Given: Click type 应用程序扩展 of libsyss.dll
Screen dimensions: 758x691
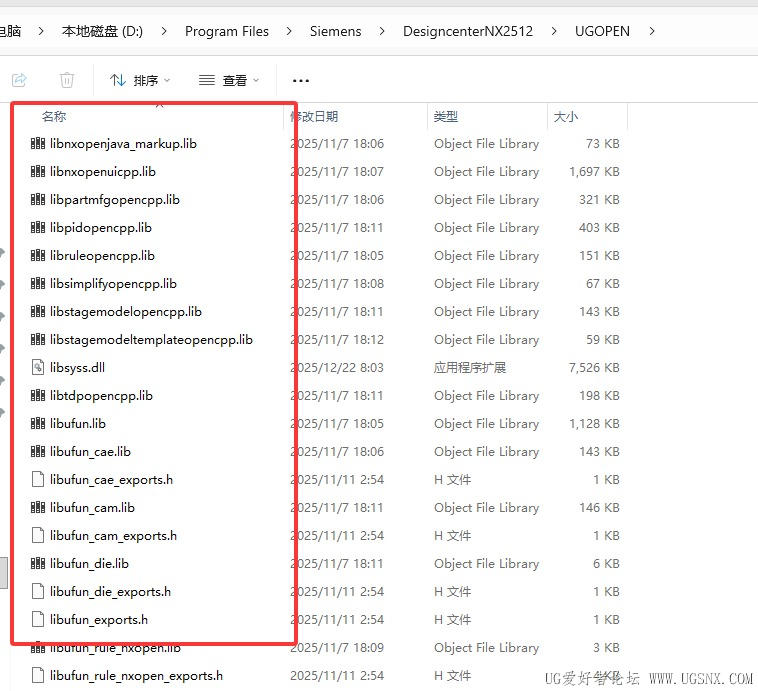Looking at the screenshot, I should click(x=470, y=368).
